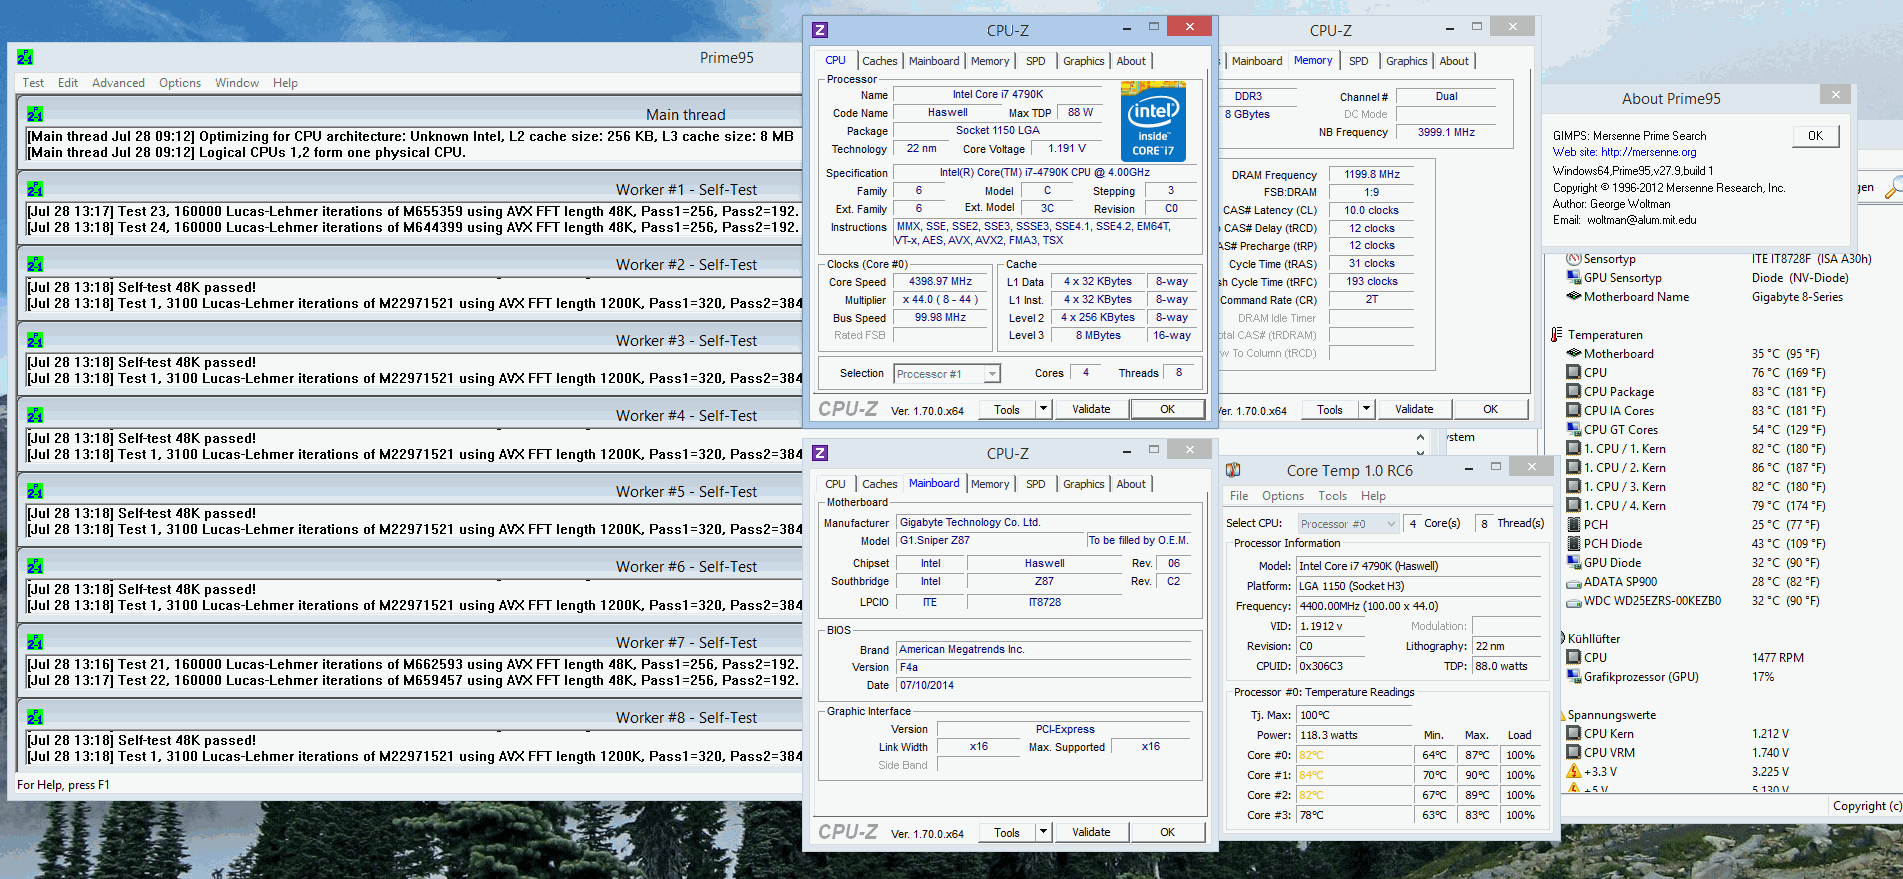Click the warning icon beside +3.3 V
The width and height of the screenshot is (1903, 879).
coord(1574,772)
